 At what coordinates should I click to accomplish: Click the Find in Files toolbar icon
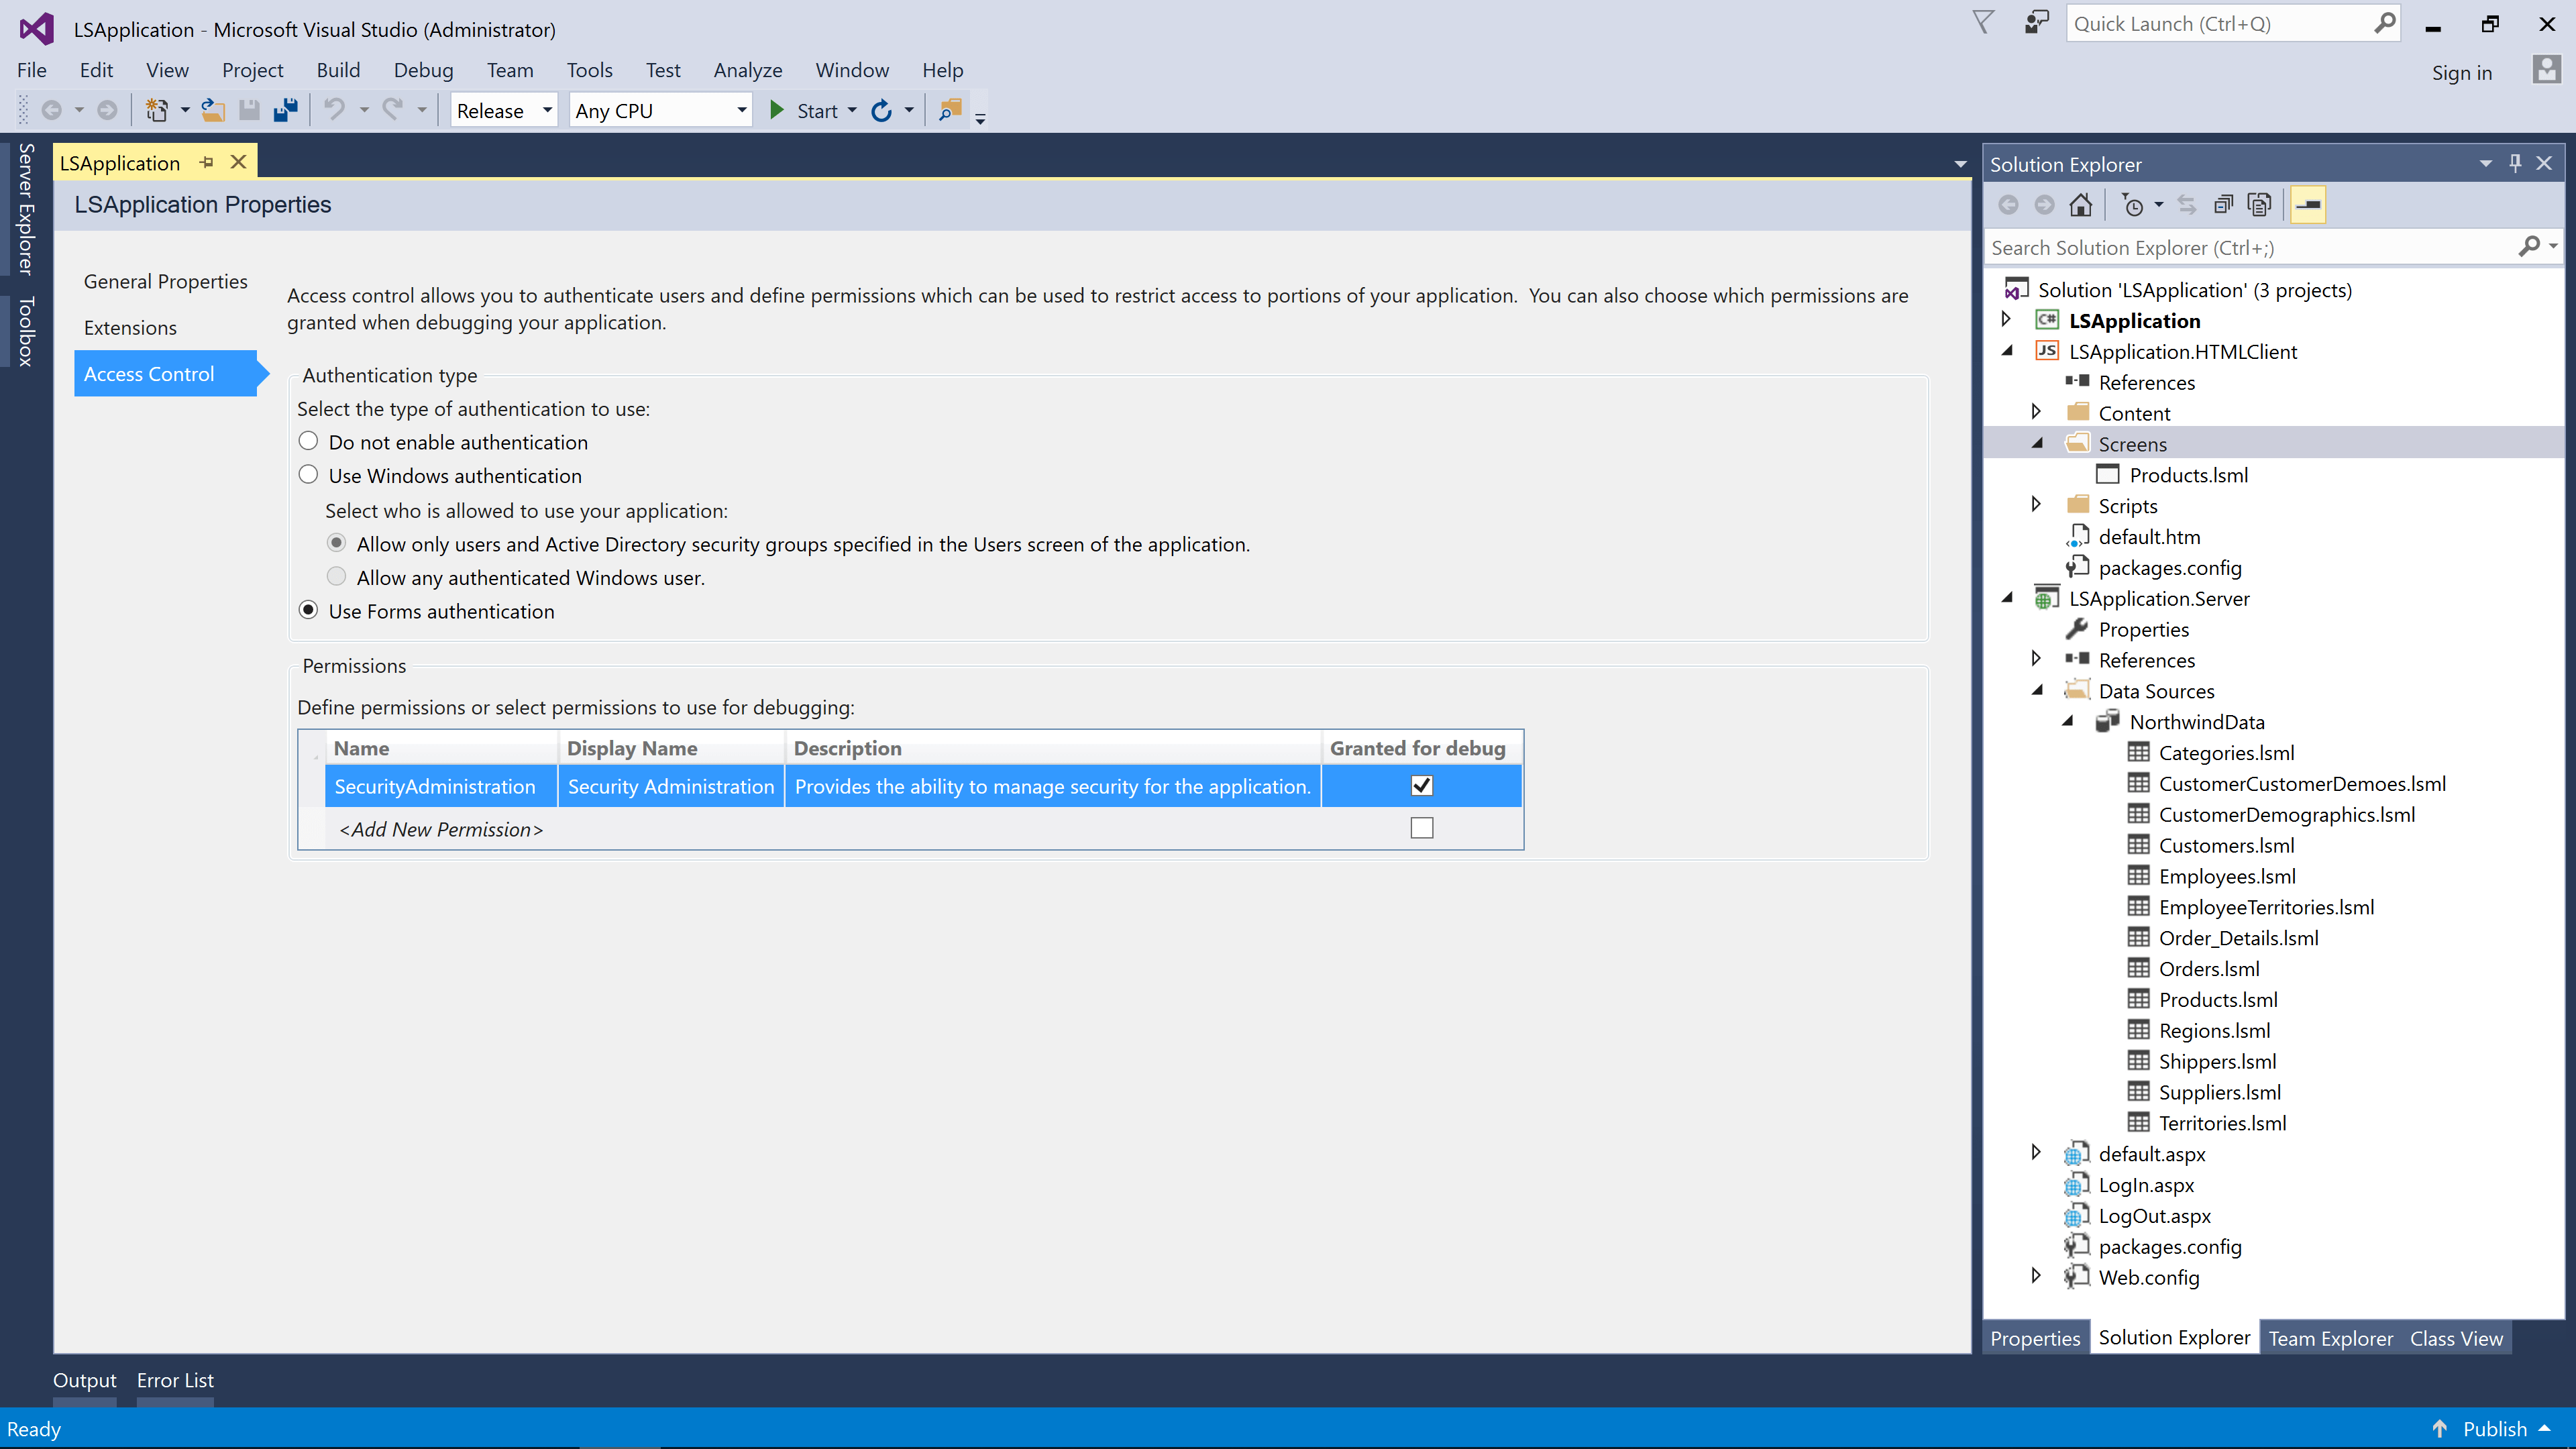(x=950, y=110)
